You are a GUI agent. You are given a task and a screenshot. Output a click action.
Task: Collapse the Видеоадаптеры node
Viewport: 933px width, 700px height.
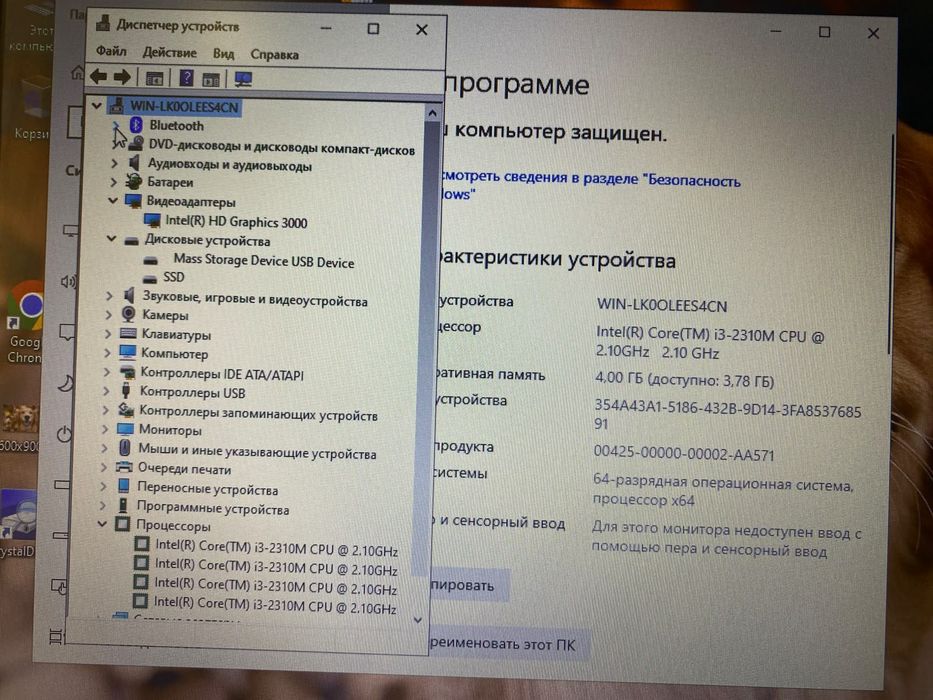point(112,201)
